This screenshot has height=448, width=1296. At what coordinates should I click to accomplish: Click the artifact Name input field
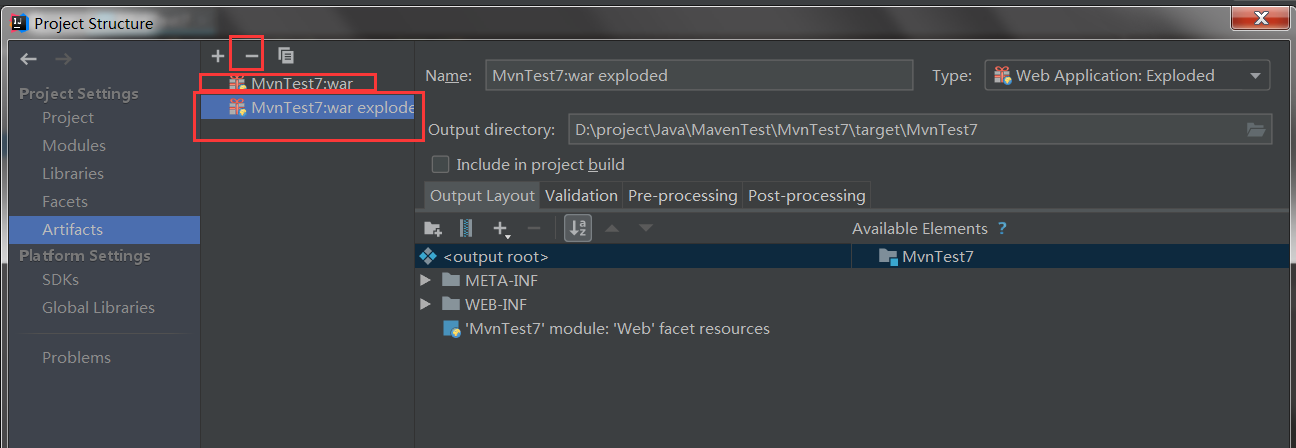[x=699, y=76]
